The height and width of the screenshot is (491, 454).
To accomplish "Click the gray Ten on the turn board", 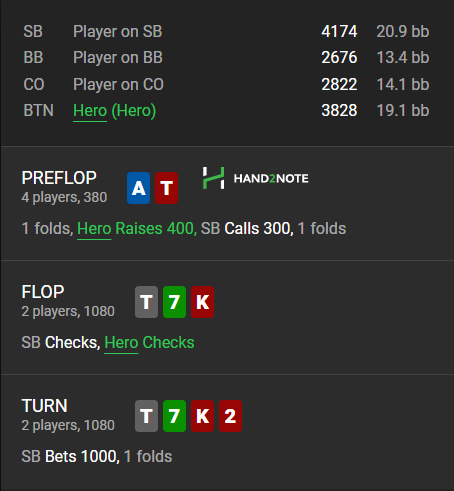I will coord(146,416).
